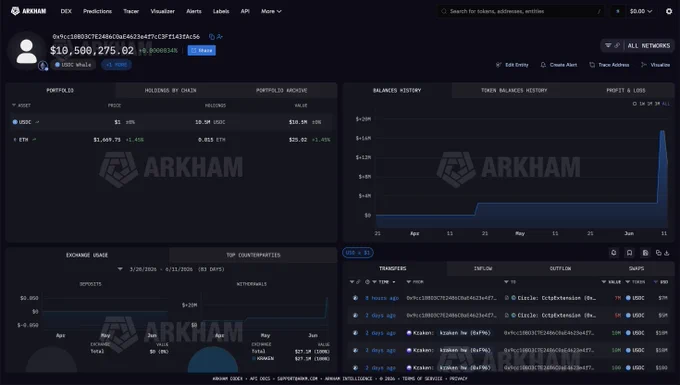Image resolution: width=680 pixels, height=385 pixels.
Task: Open the More menu dropdown
Action: point(271,11)
